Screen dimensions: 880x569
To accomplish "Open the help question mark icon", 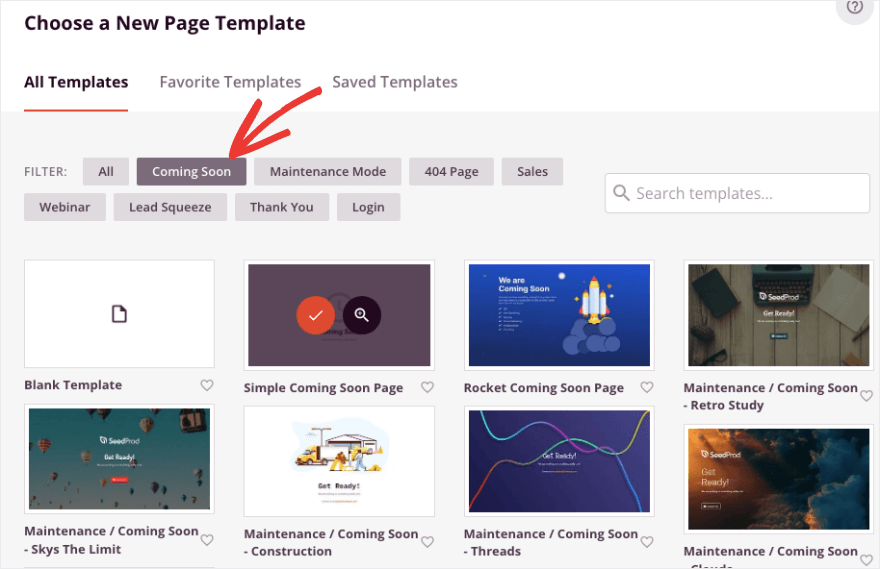I will pyautogui.click(x=855, y=7).
